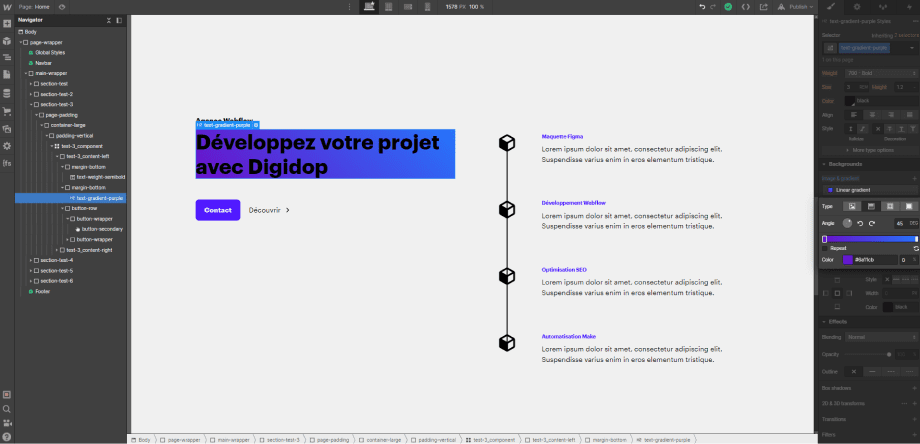The image size is (920, 444).
Task: Switch to the Style Manager tab
Action: pos(882,7)
